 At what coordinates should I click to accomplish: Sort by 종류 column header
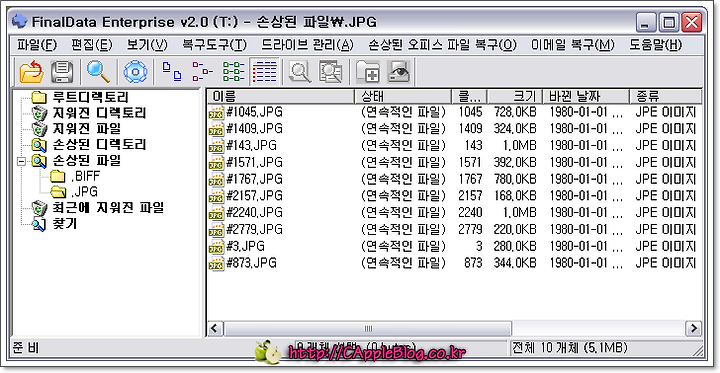(x=665, y=96)
